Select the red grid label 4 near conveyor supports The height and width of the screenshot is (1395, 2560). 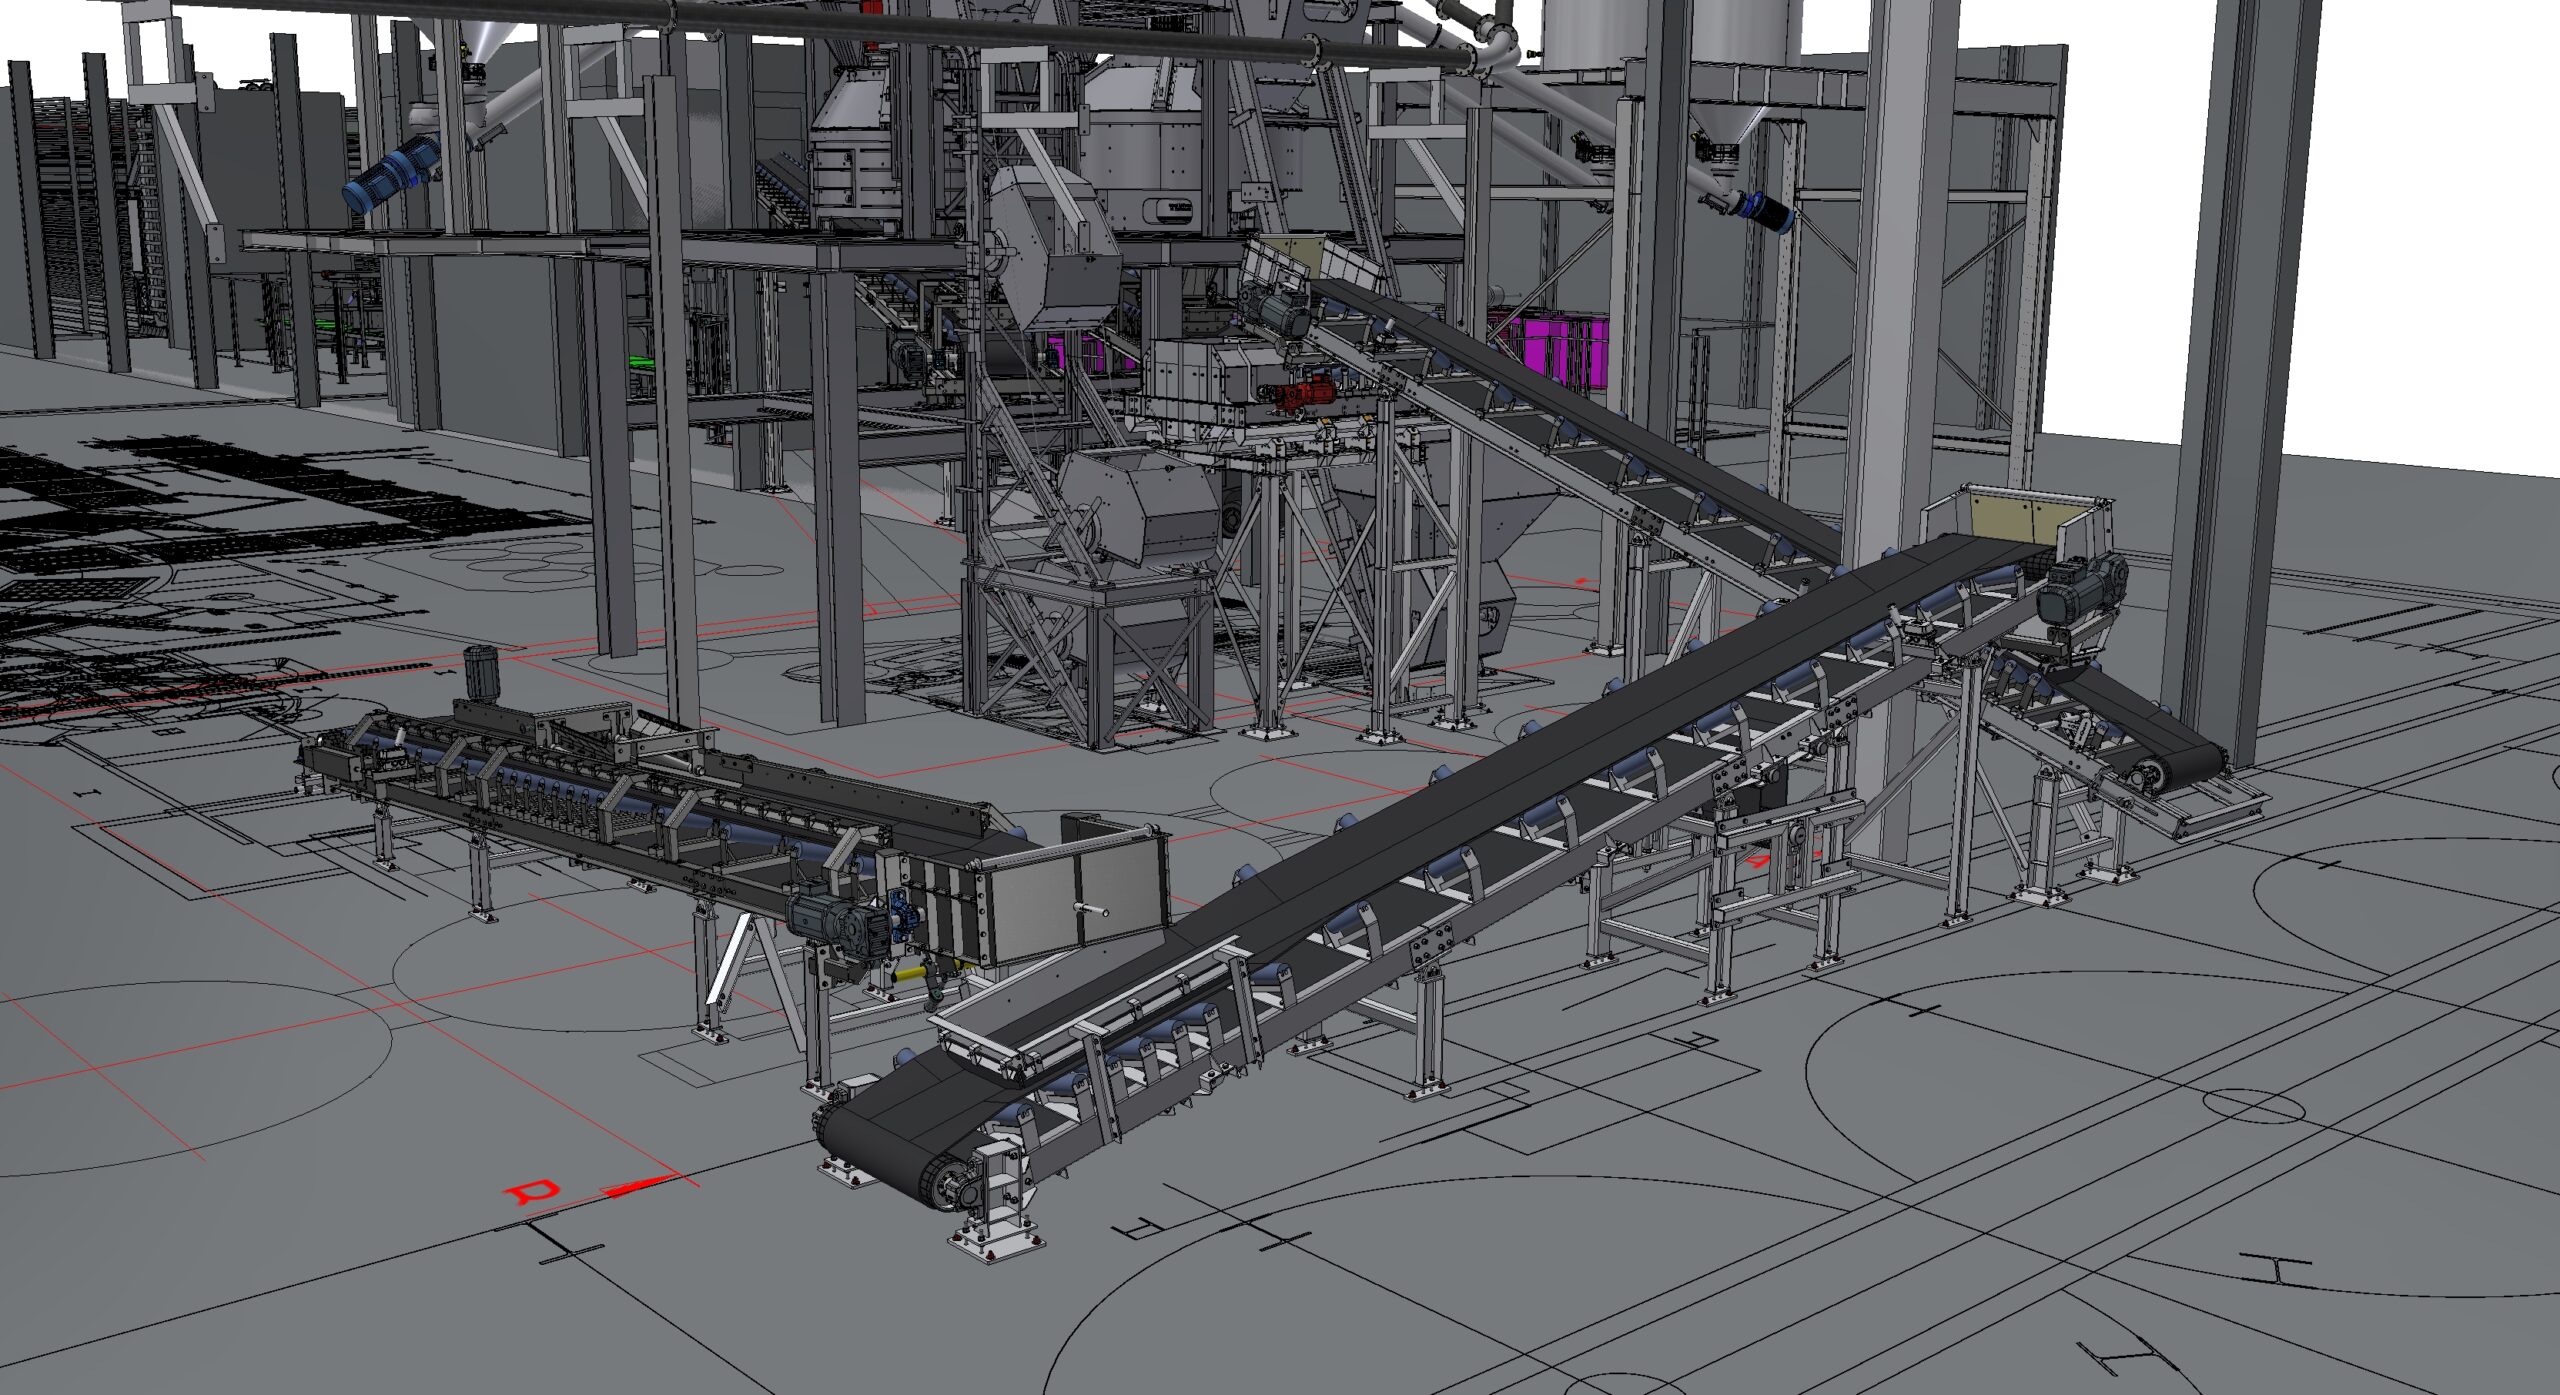[x=1759, y=859]
